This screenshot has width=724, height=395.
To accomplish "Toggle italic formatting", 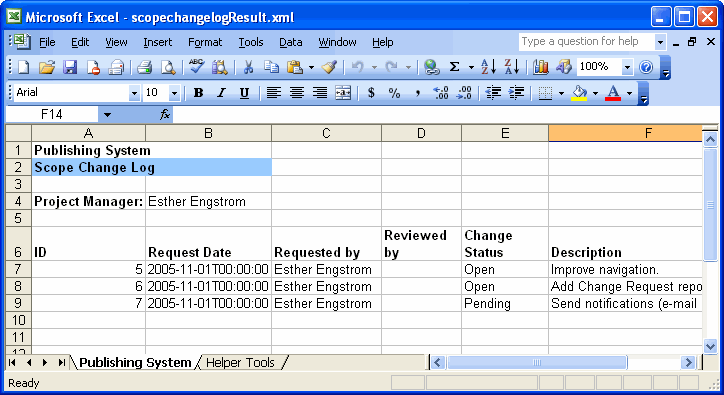I will (x=221, y=93).
